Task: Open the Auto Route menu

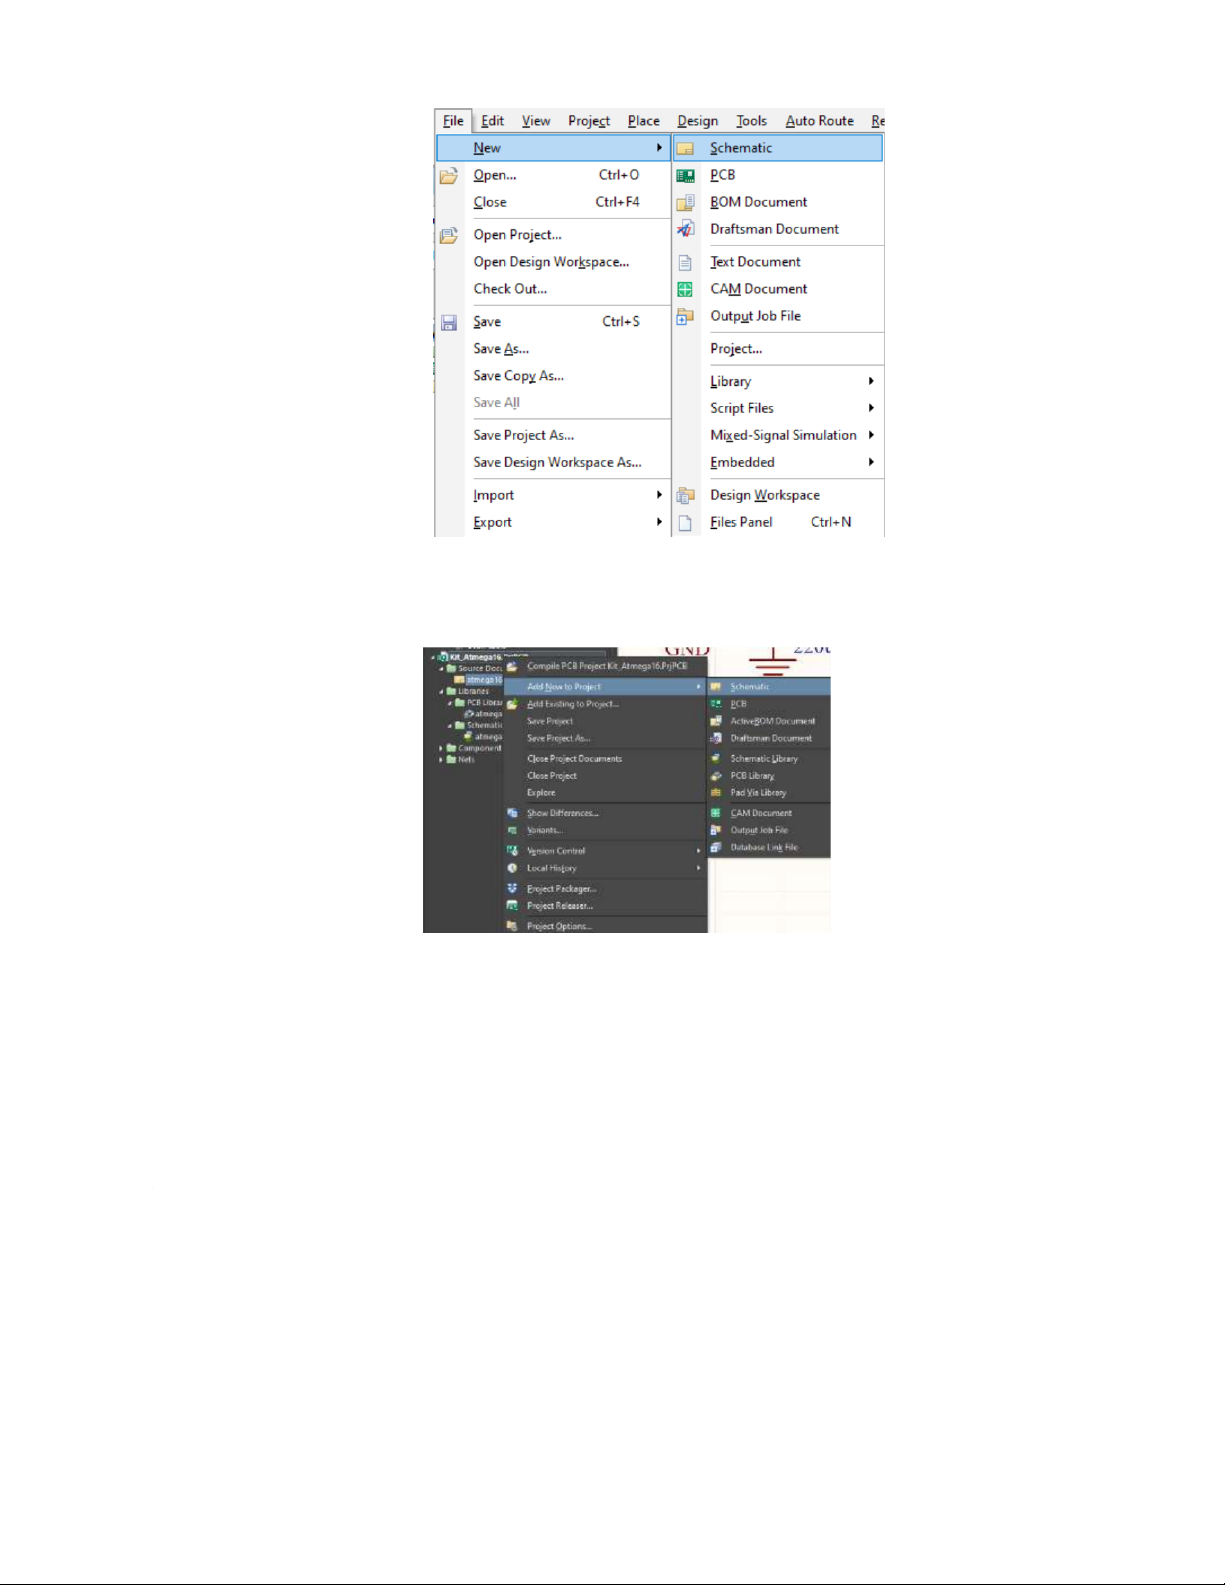Action: pos(819,121)
